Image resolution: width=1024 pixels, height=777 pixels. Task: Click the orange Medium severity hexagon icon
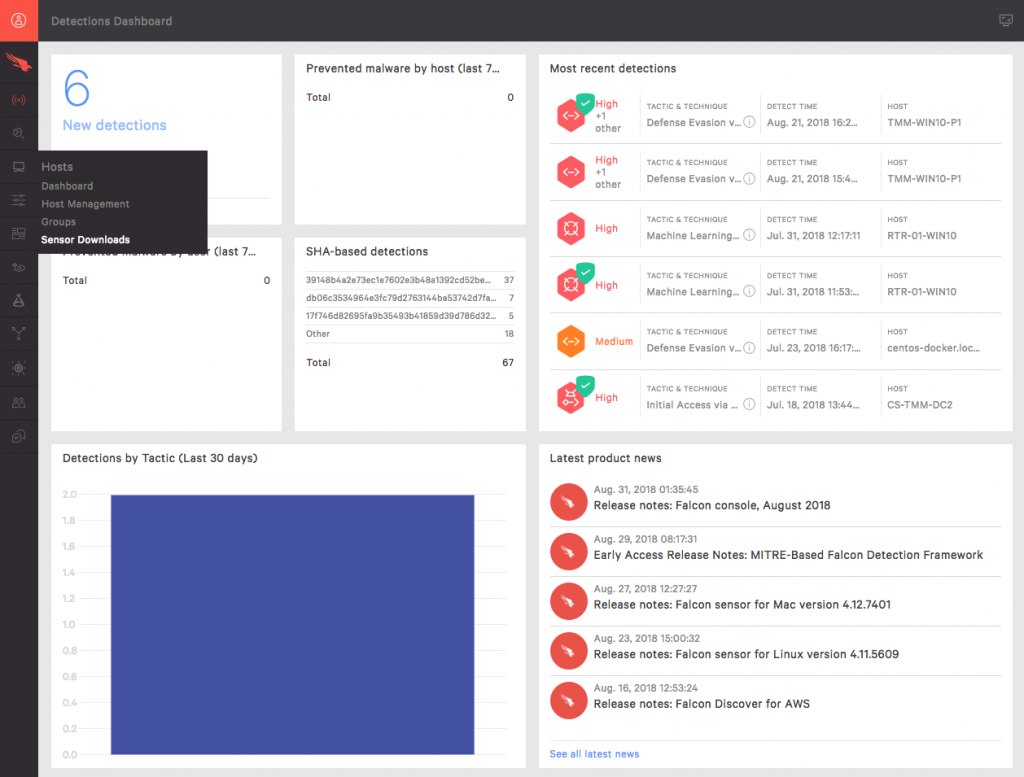click(571, 341)
